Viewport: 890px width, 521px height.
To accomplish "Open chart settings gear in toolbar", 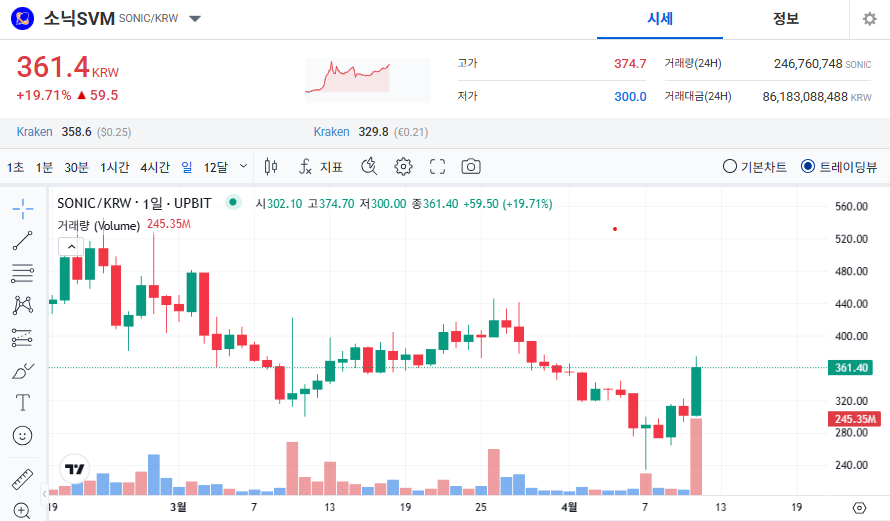I will click(x=403, y=167).
